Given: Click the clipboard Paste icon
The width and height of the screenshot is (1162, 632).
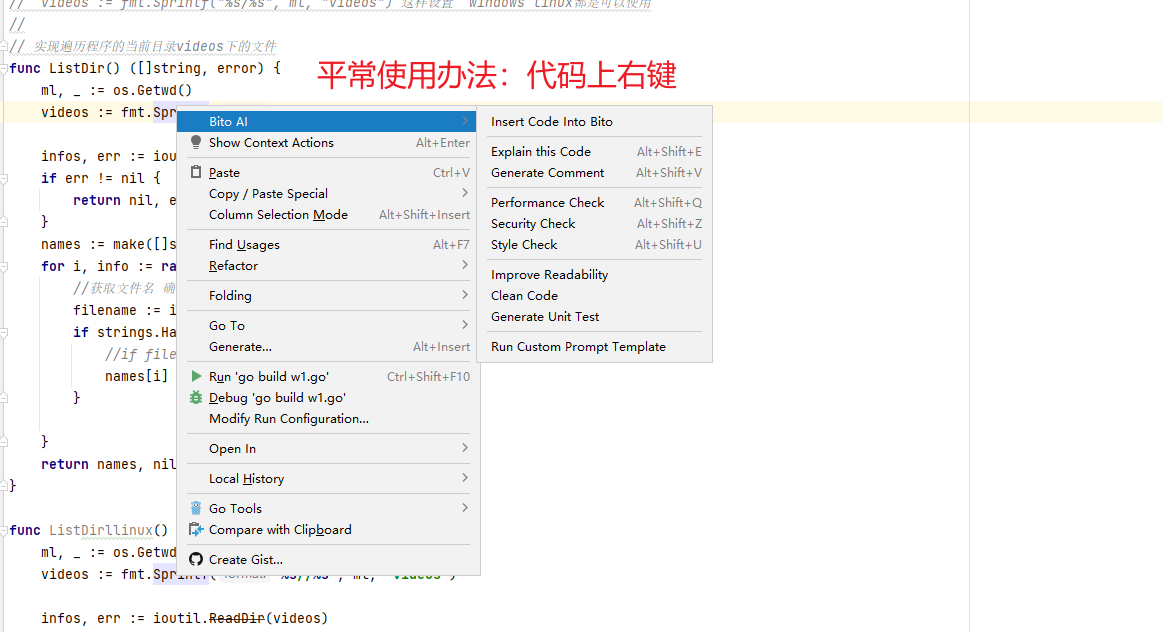Looking at the screenshot, I should click(196, 172).
